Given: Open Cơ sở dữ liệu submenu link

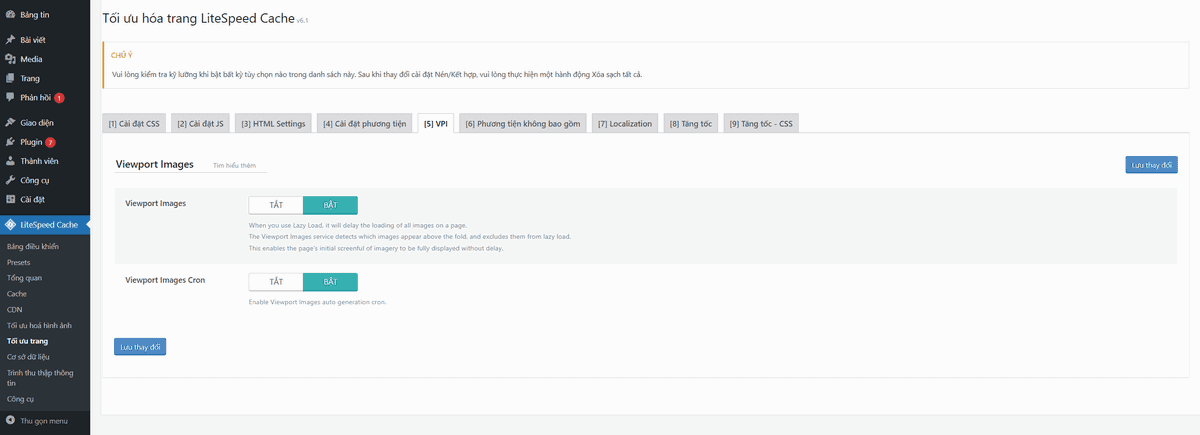Looking at the screenshot, I should tap(28, 356).
